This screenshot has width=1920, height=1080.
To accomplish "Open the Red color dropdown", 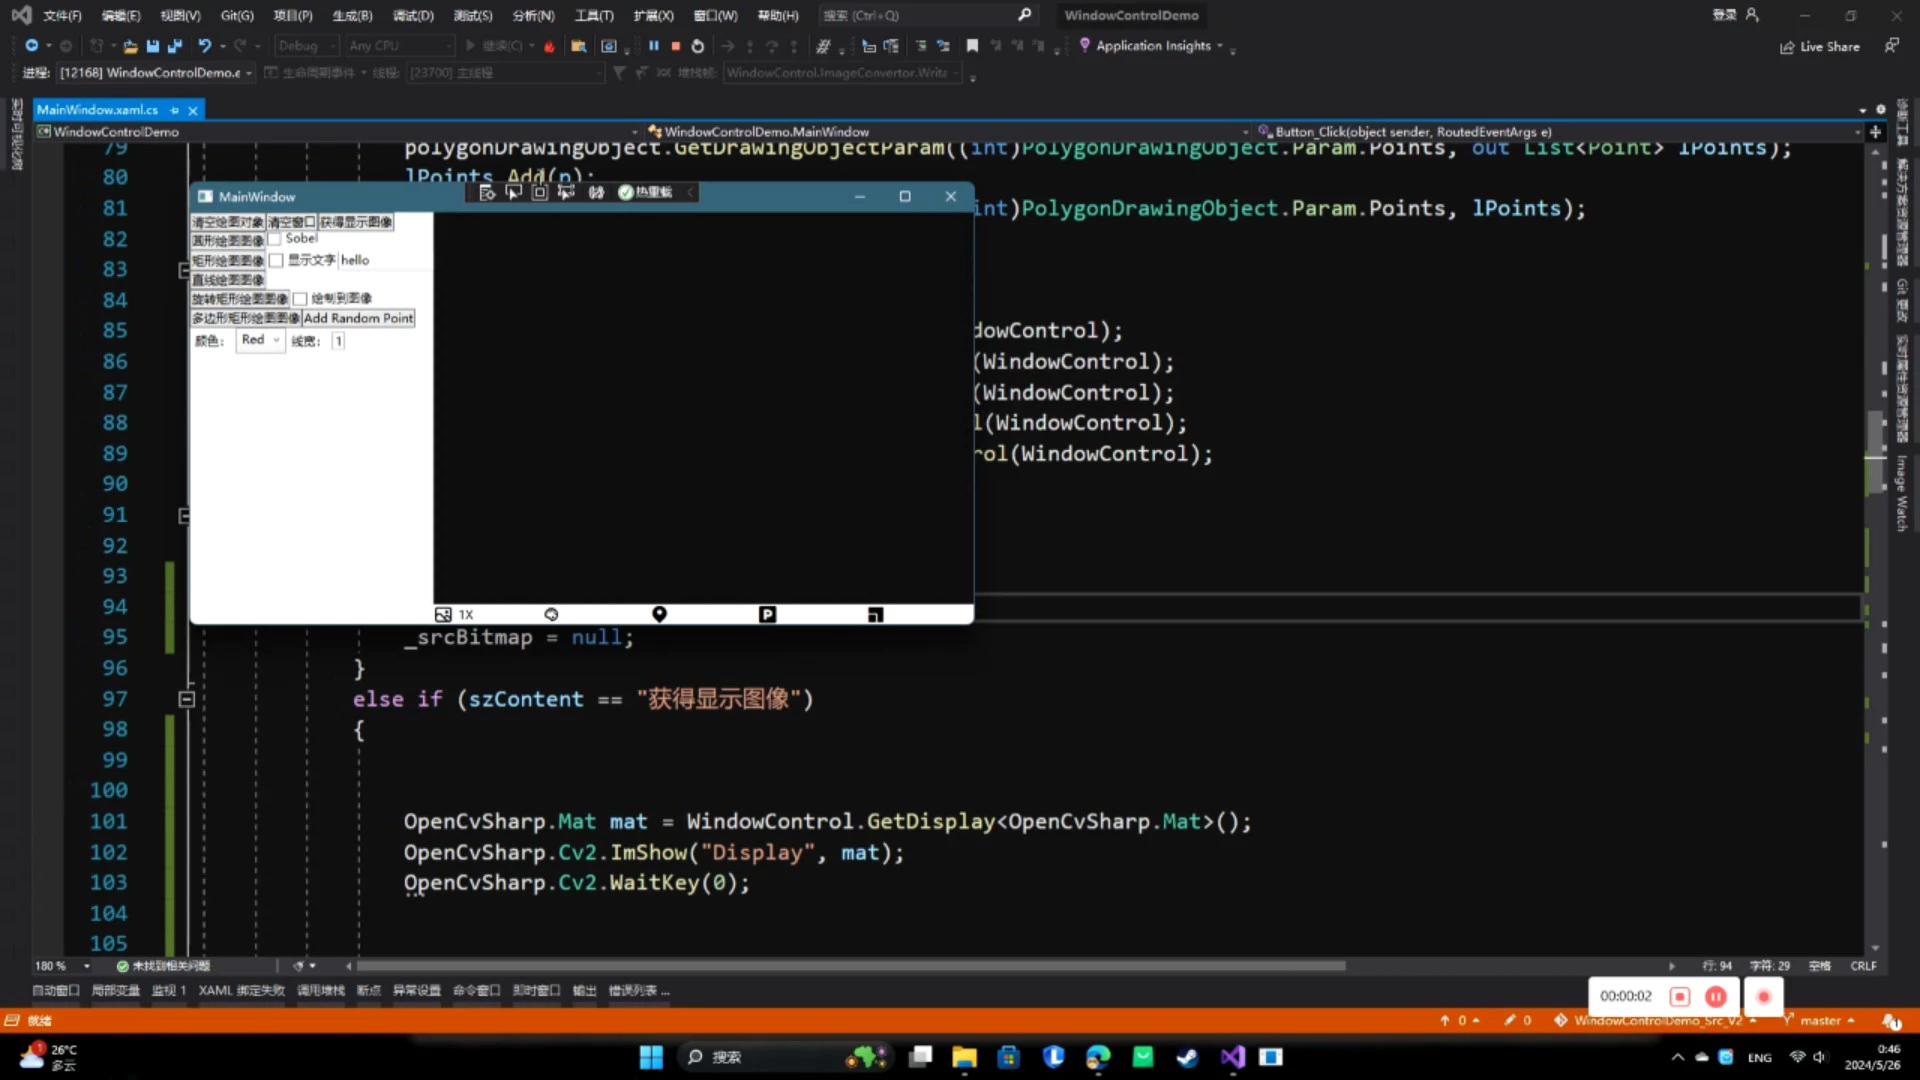I will coord(261,340).
